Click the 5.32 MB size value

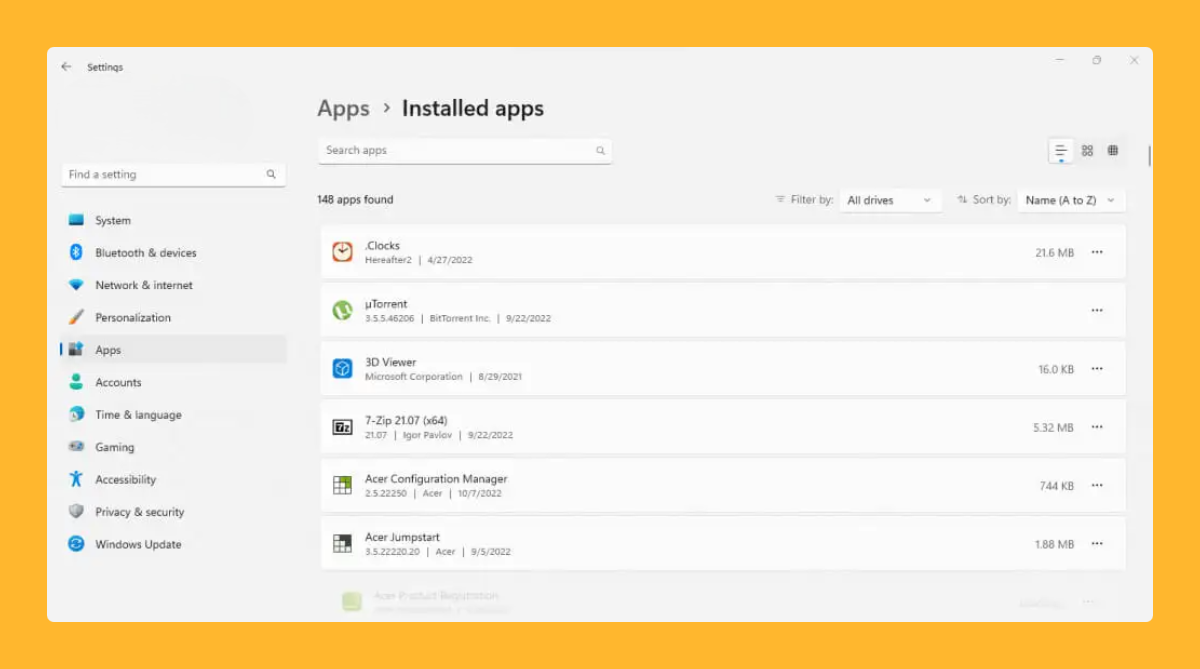point(1053,428)
